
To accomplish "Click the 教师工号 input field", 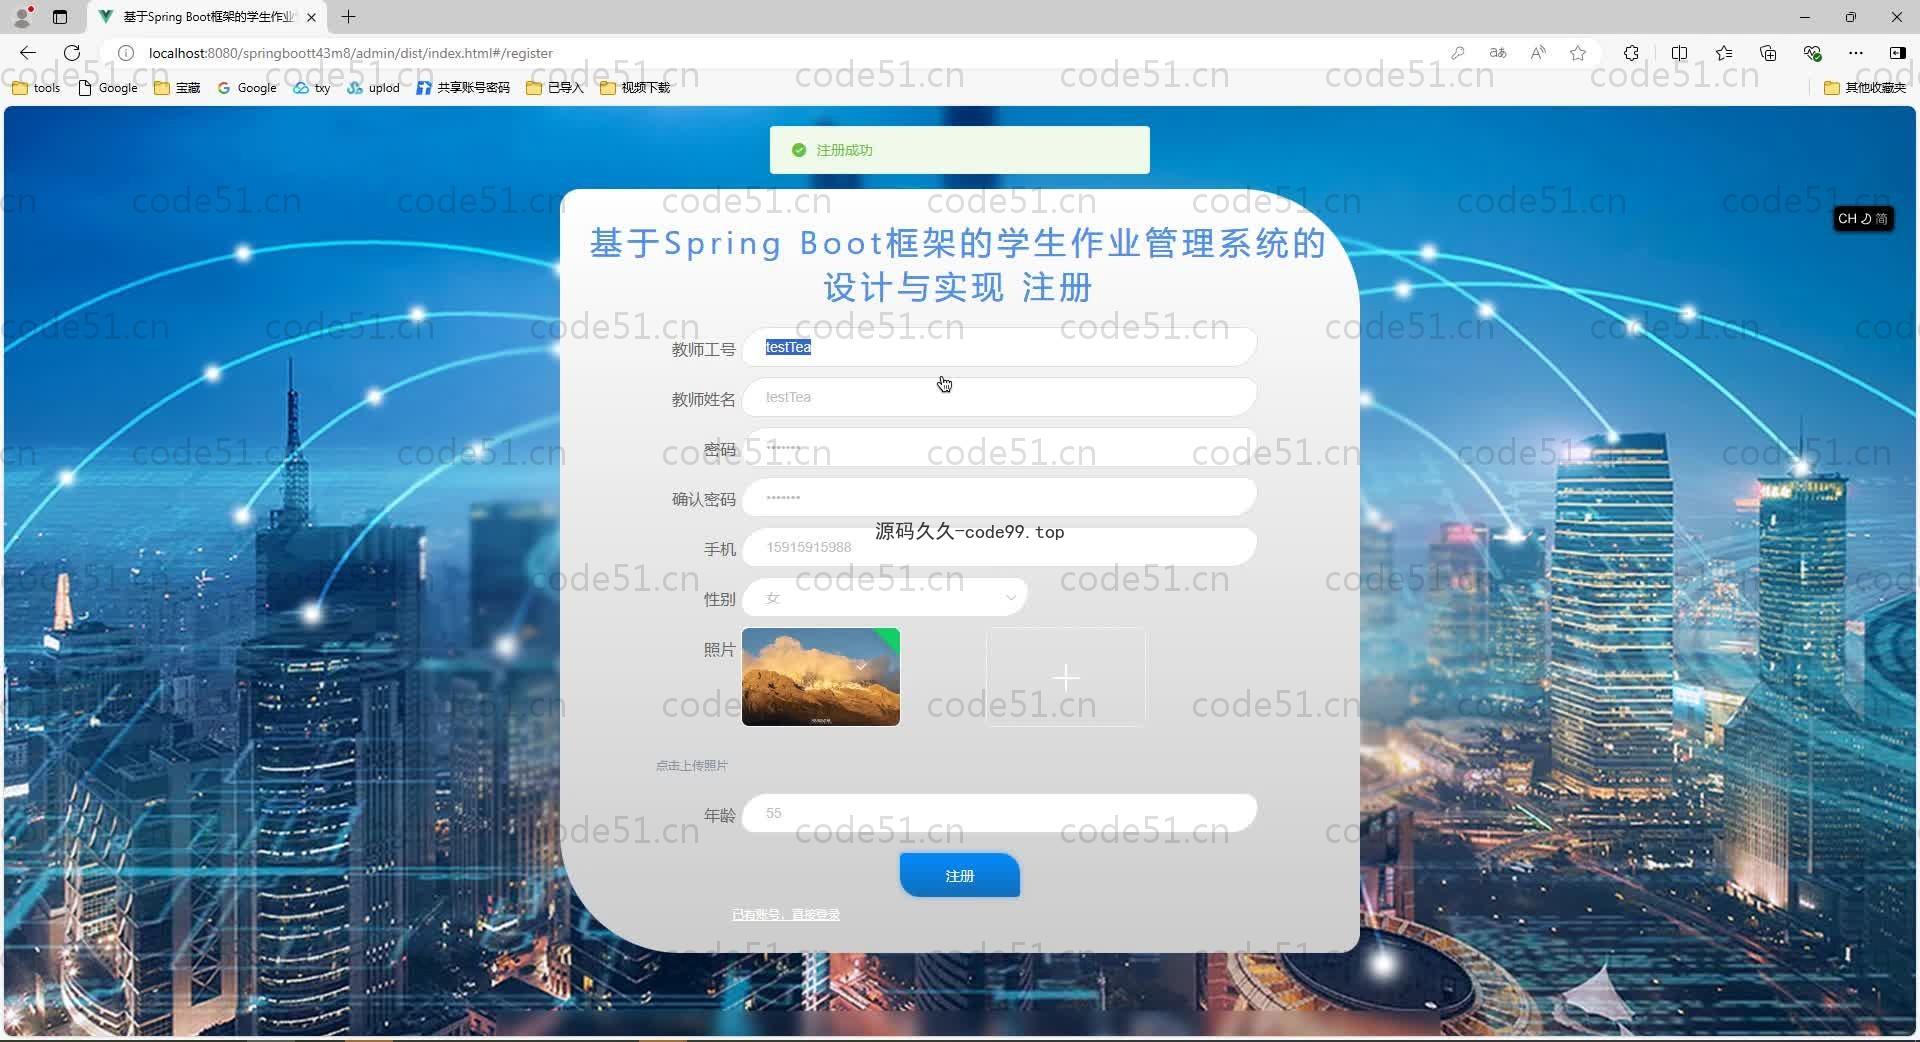I will pos(999,347).
